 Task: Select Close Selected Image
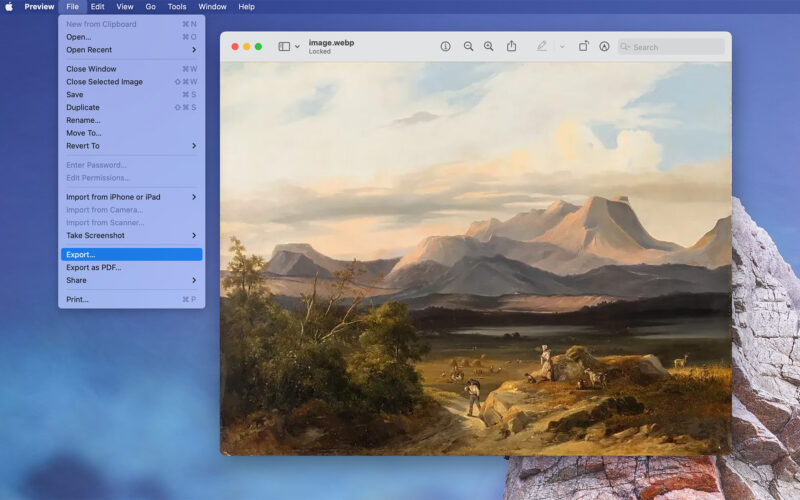click(x=132, y=82)
